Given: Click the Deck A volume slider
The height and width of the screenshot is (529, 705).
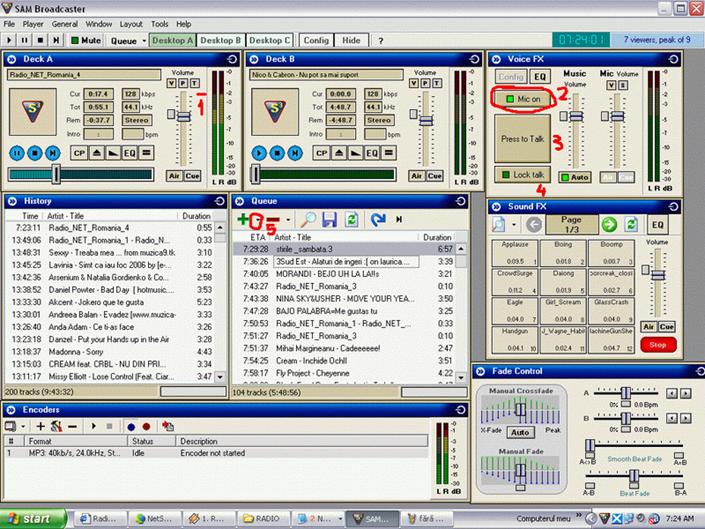Looking at the screenshot, I should coord(182,117).
